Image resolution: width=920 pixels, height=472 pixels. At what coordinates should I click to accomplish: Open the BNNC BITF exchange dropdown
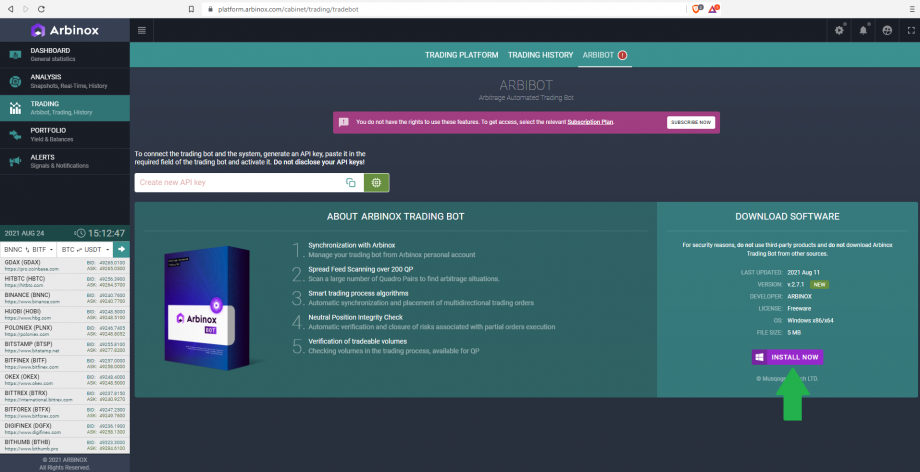[x=28, y=250]
